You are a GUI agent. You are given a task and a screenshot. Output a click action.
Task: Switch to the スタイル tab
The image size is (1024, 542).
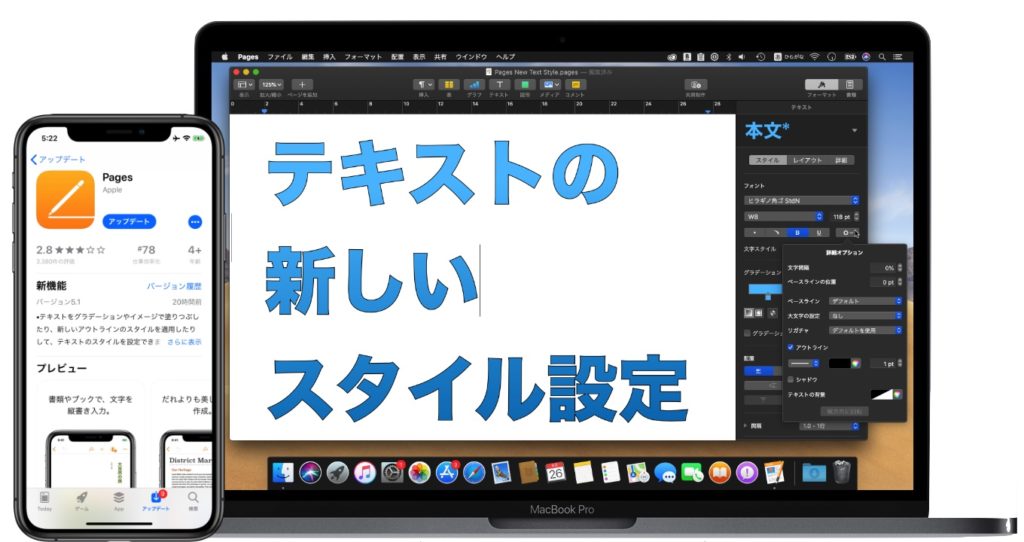point(767,160)
